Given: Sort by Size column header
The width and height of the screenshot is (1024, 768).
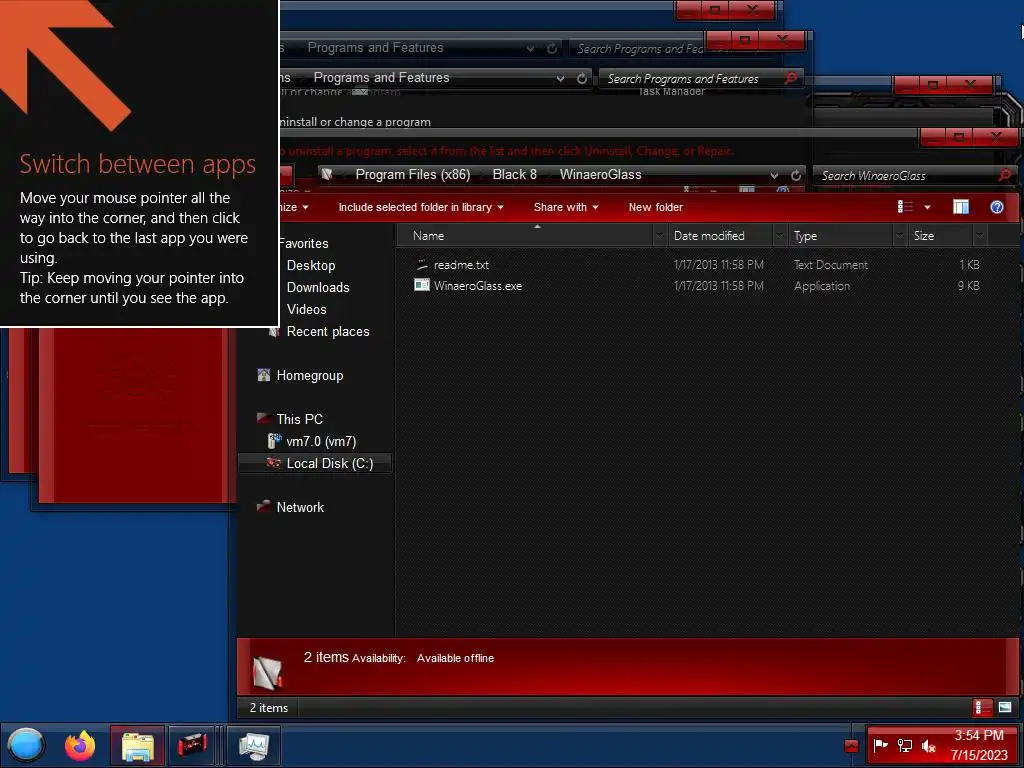Looking at the screenshot, I should (940, 236).
